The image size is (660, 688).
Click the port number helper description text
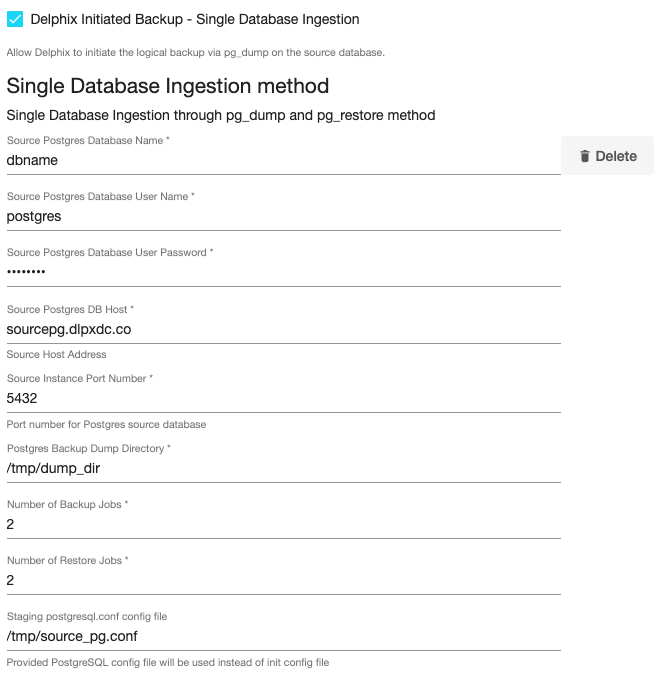106,424
